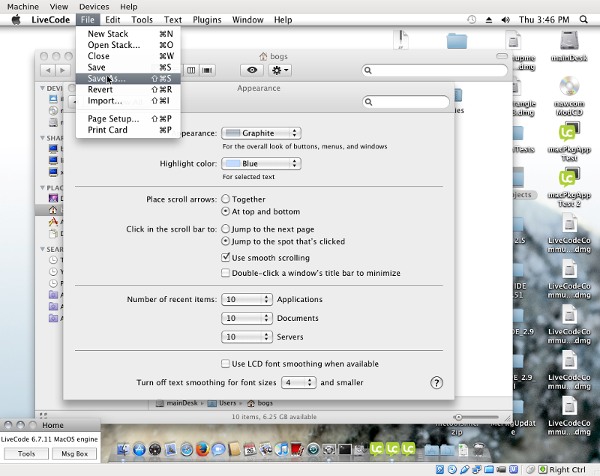Enable Use LCD font smoothing checkbox

coord(225,364)
